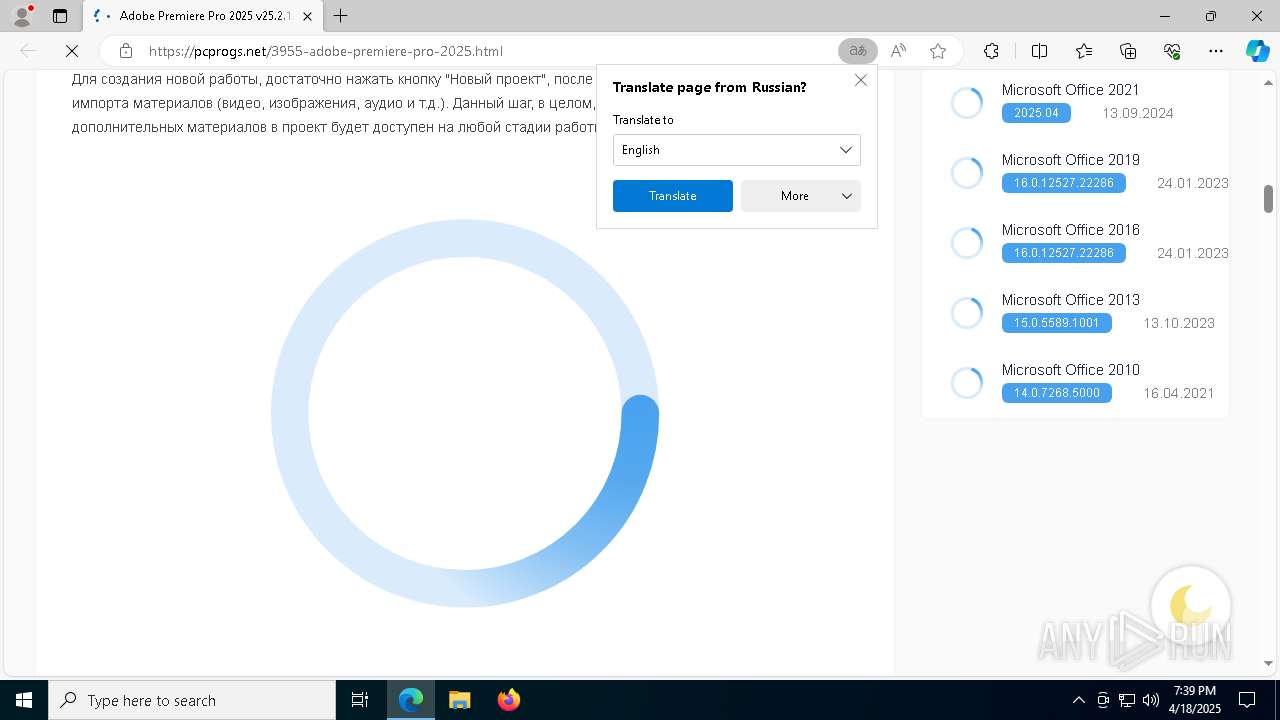Open Settings and more menu
Viewport: 1280px width, 720px height.
point(1216,51)
